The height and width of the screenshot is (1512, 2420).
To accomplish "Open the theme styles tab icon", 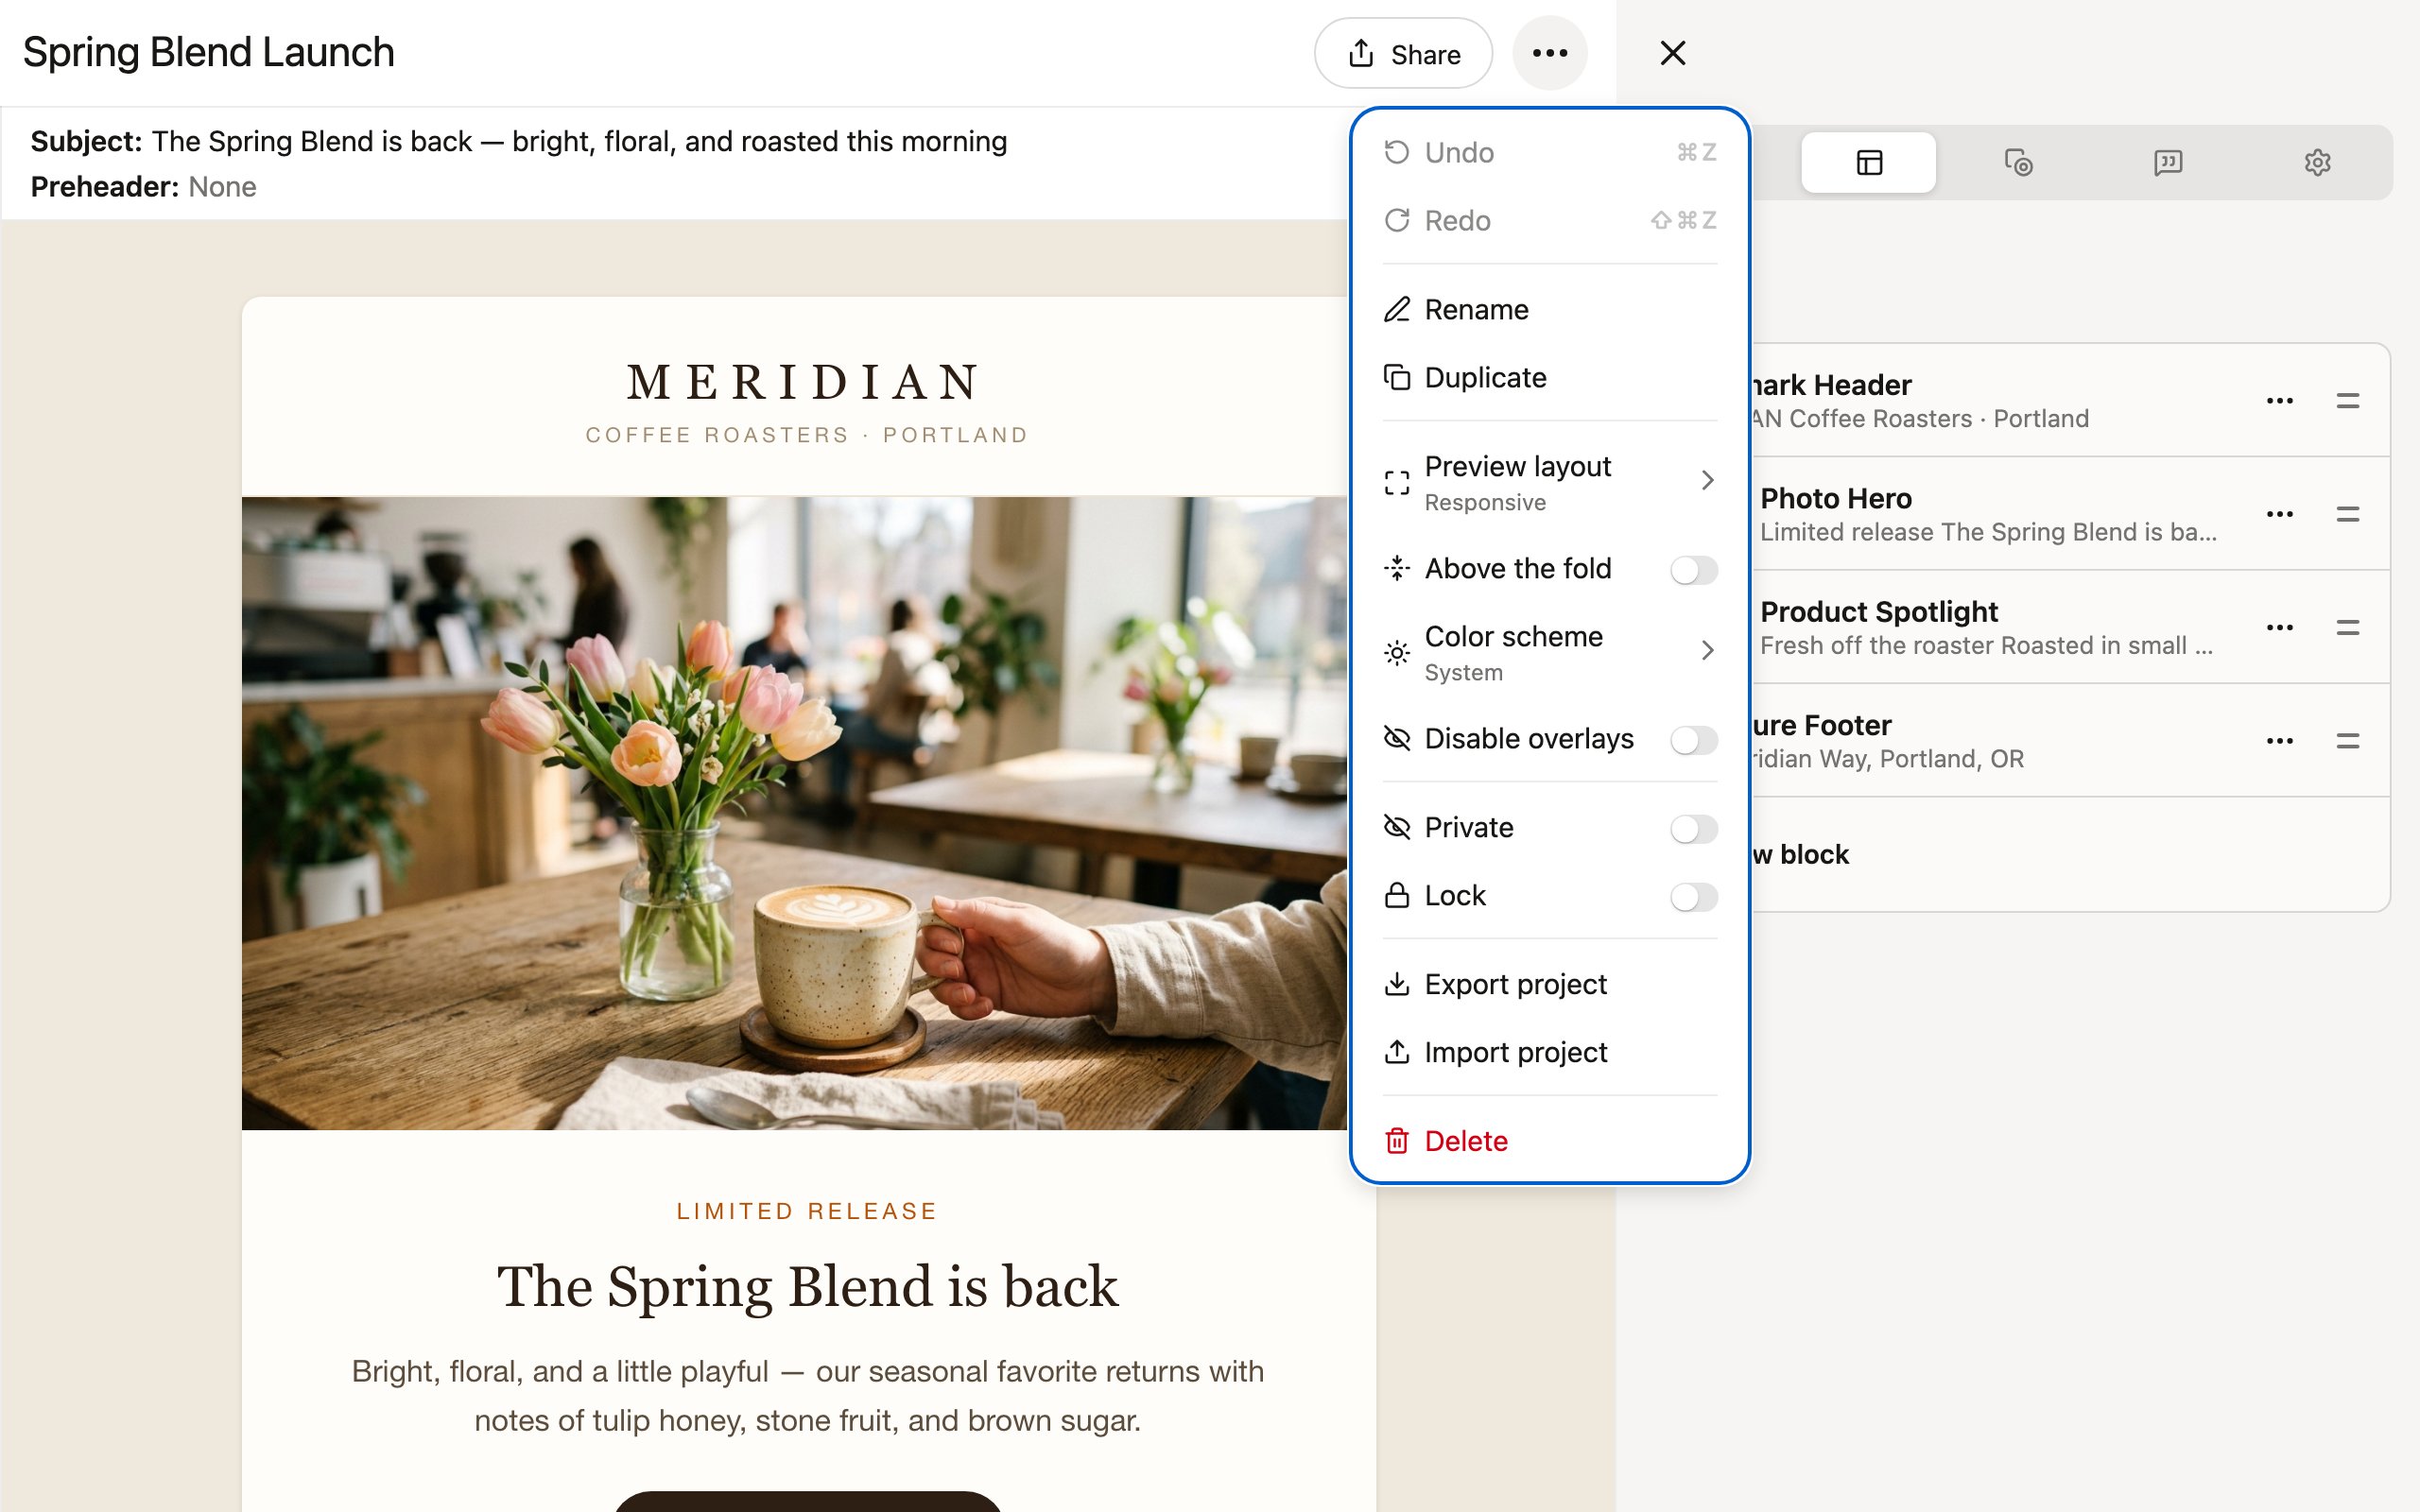I will click(2018, 162).
